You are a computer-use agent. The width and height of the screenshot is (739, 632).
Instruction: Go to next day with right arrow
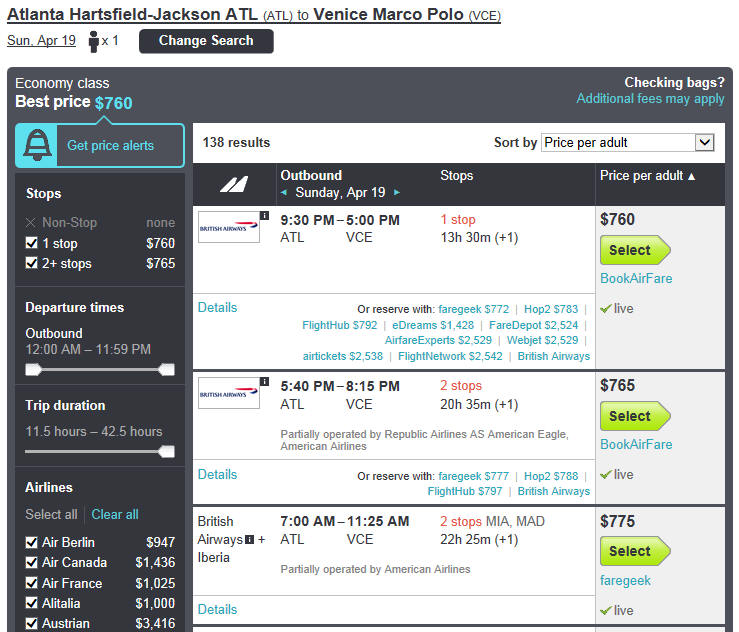click(x=397, y=192)
